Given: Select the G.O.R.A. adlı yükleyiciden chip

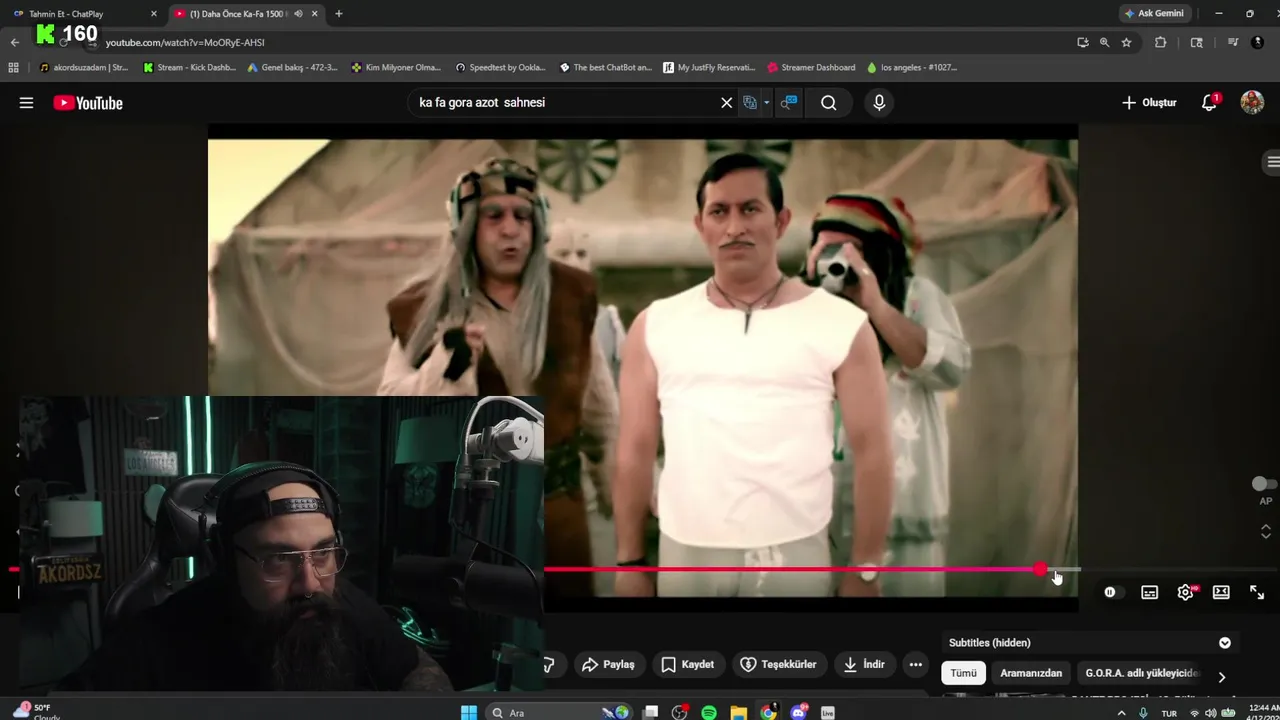Looking at the screenshot, I should point(1142,673).
